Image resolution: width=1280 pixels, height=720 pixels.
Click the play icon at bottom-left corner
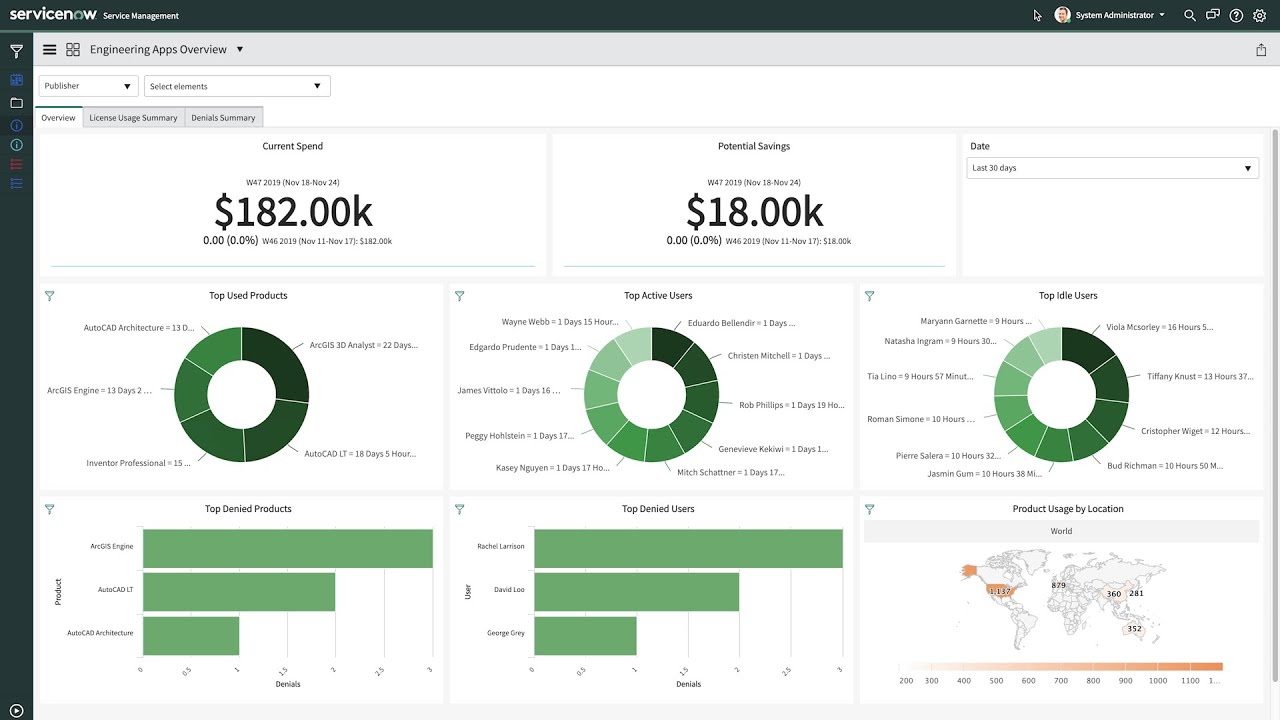16,710
